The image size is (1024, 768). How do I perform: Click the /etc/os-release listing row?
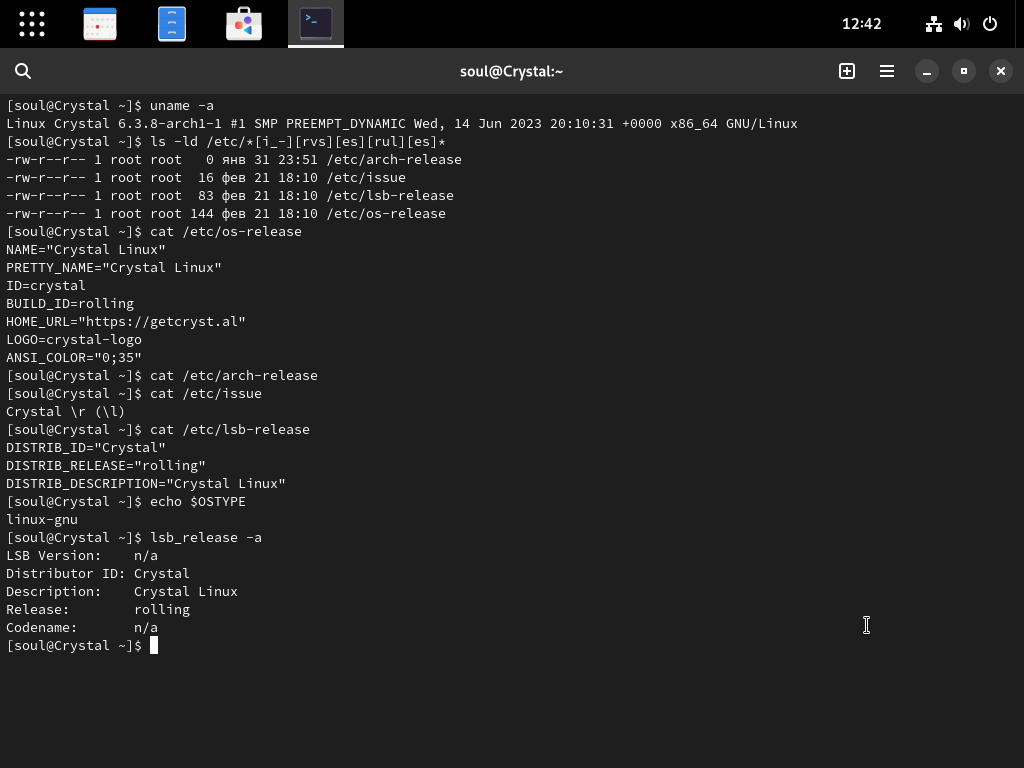[x=226, y=214]
